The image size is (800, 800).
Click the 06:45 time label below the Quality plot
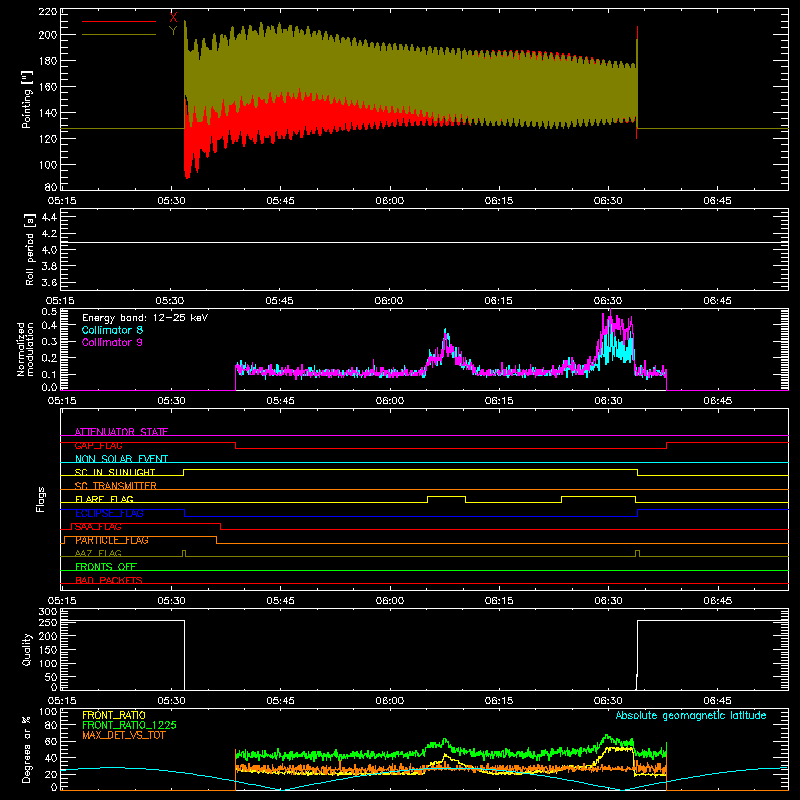point(717,701)
